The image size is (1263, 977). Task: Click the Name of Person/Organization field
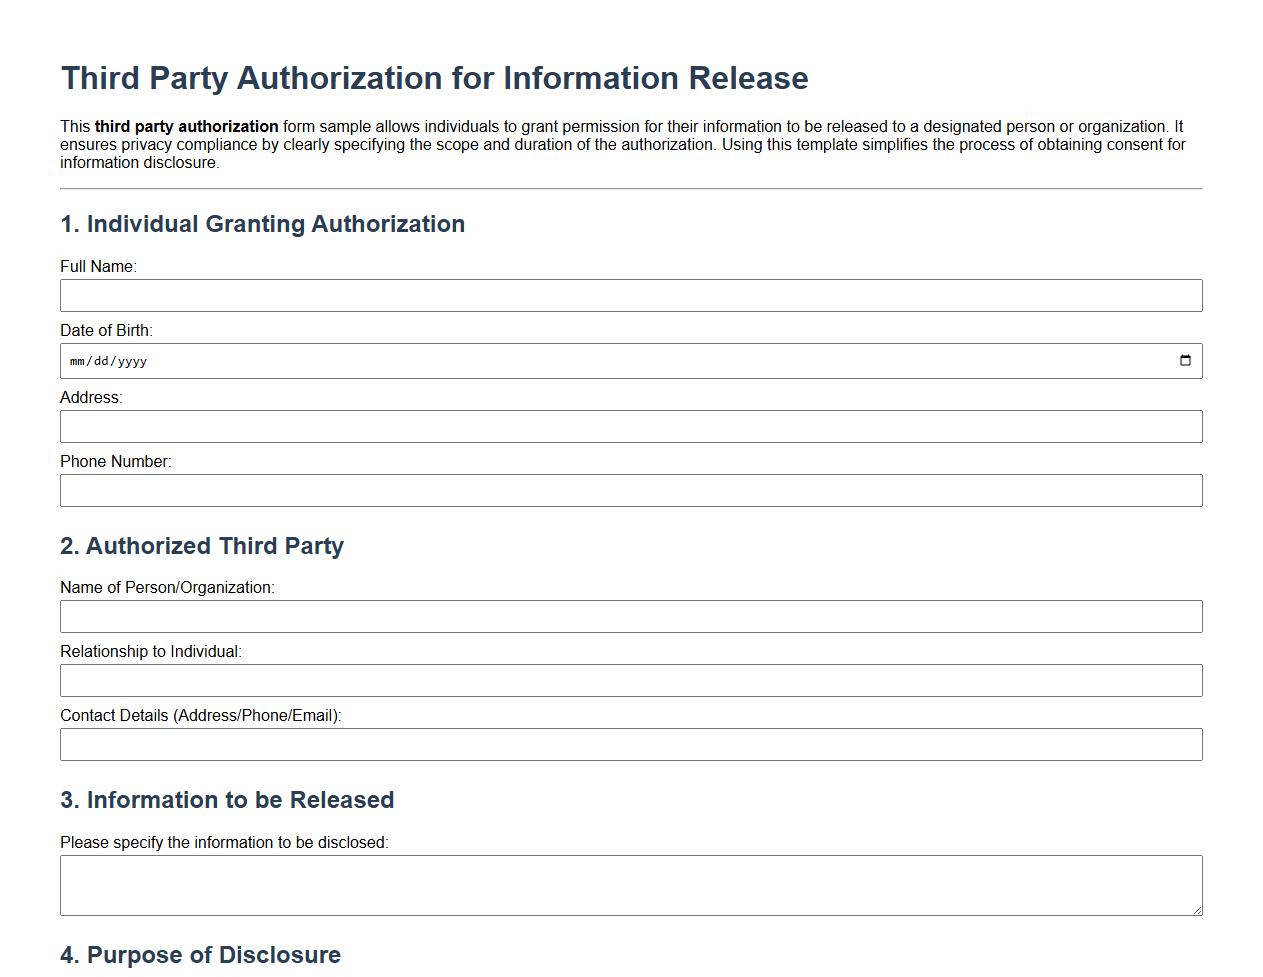[x=630, y=616]
